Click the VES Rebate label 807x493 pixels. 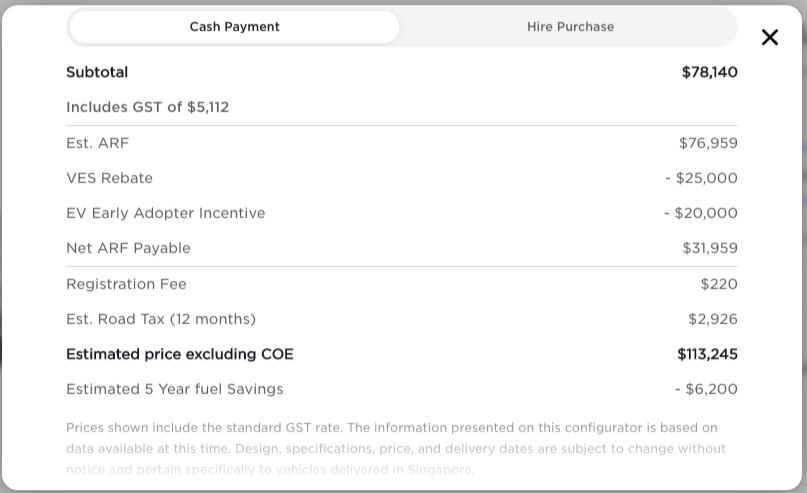109,178
